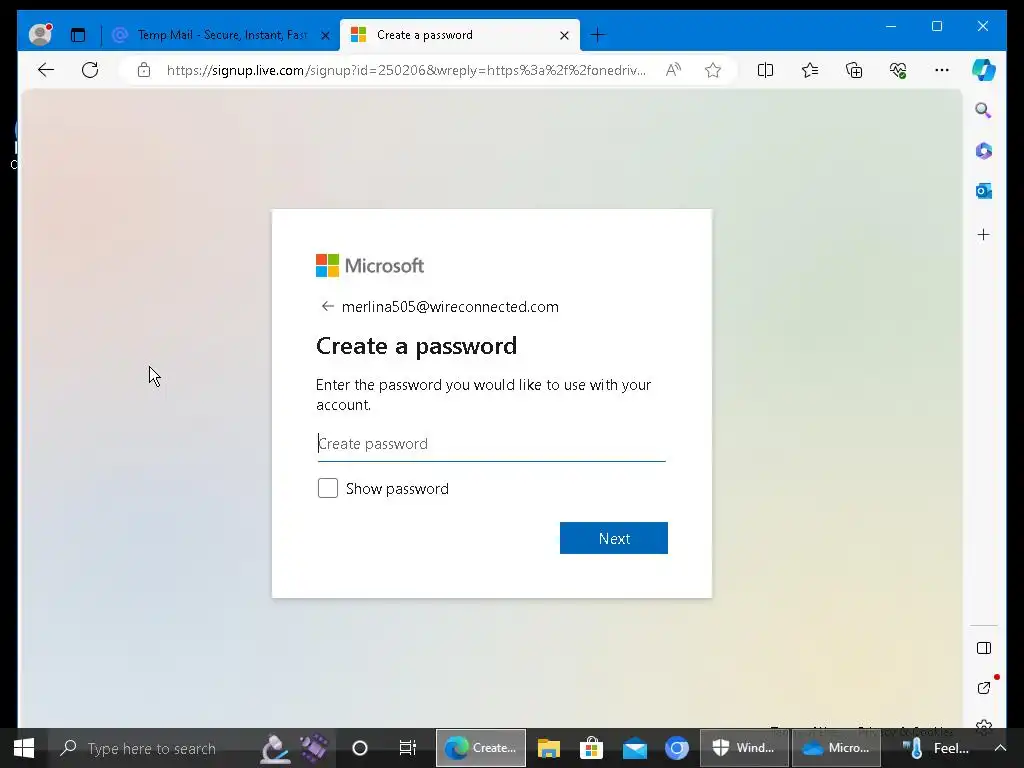1024x768 pixels.
Task: Add this page to favorites
Action: 712,70
